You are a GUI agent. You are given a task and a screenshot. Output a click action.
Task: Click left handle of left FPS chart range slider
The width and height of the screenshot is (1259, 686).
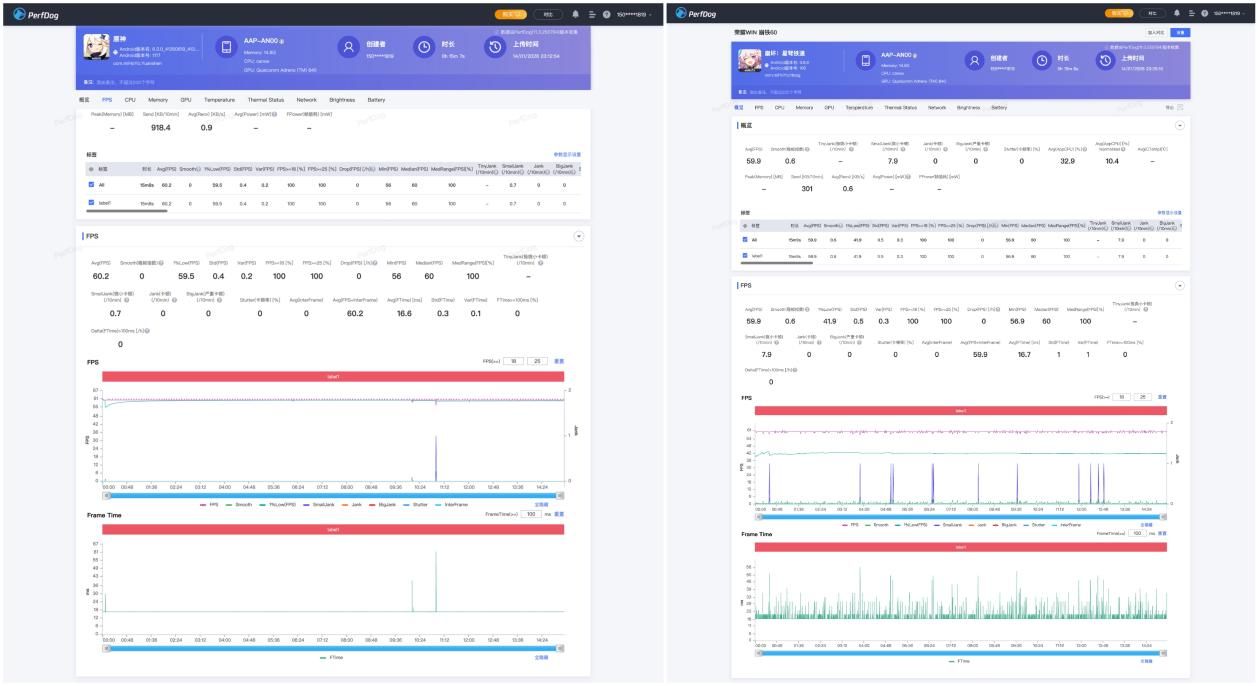coord(106,495)
